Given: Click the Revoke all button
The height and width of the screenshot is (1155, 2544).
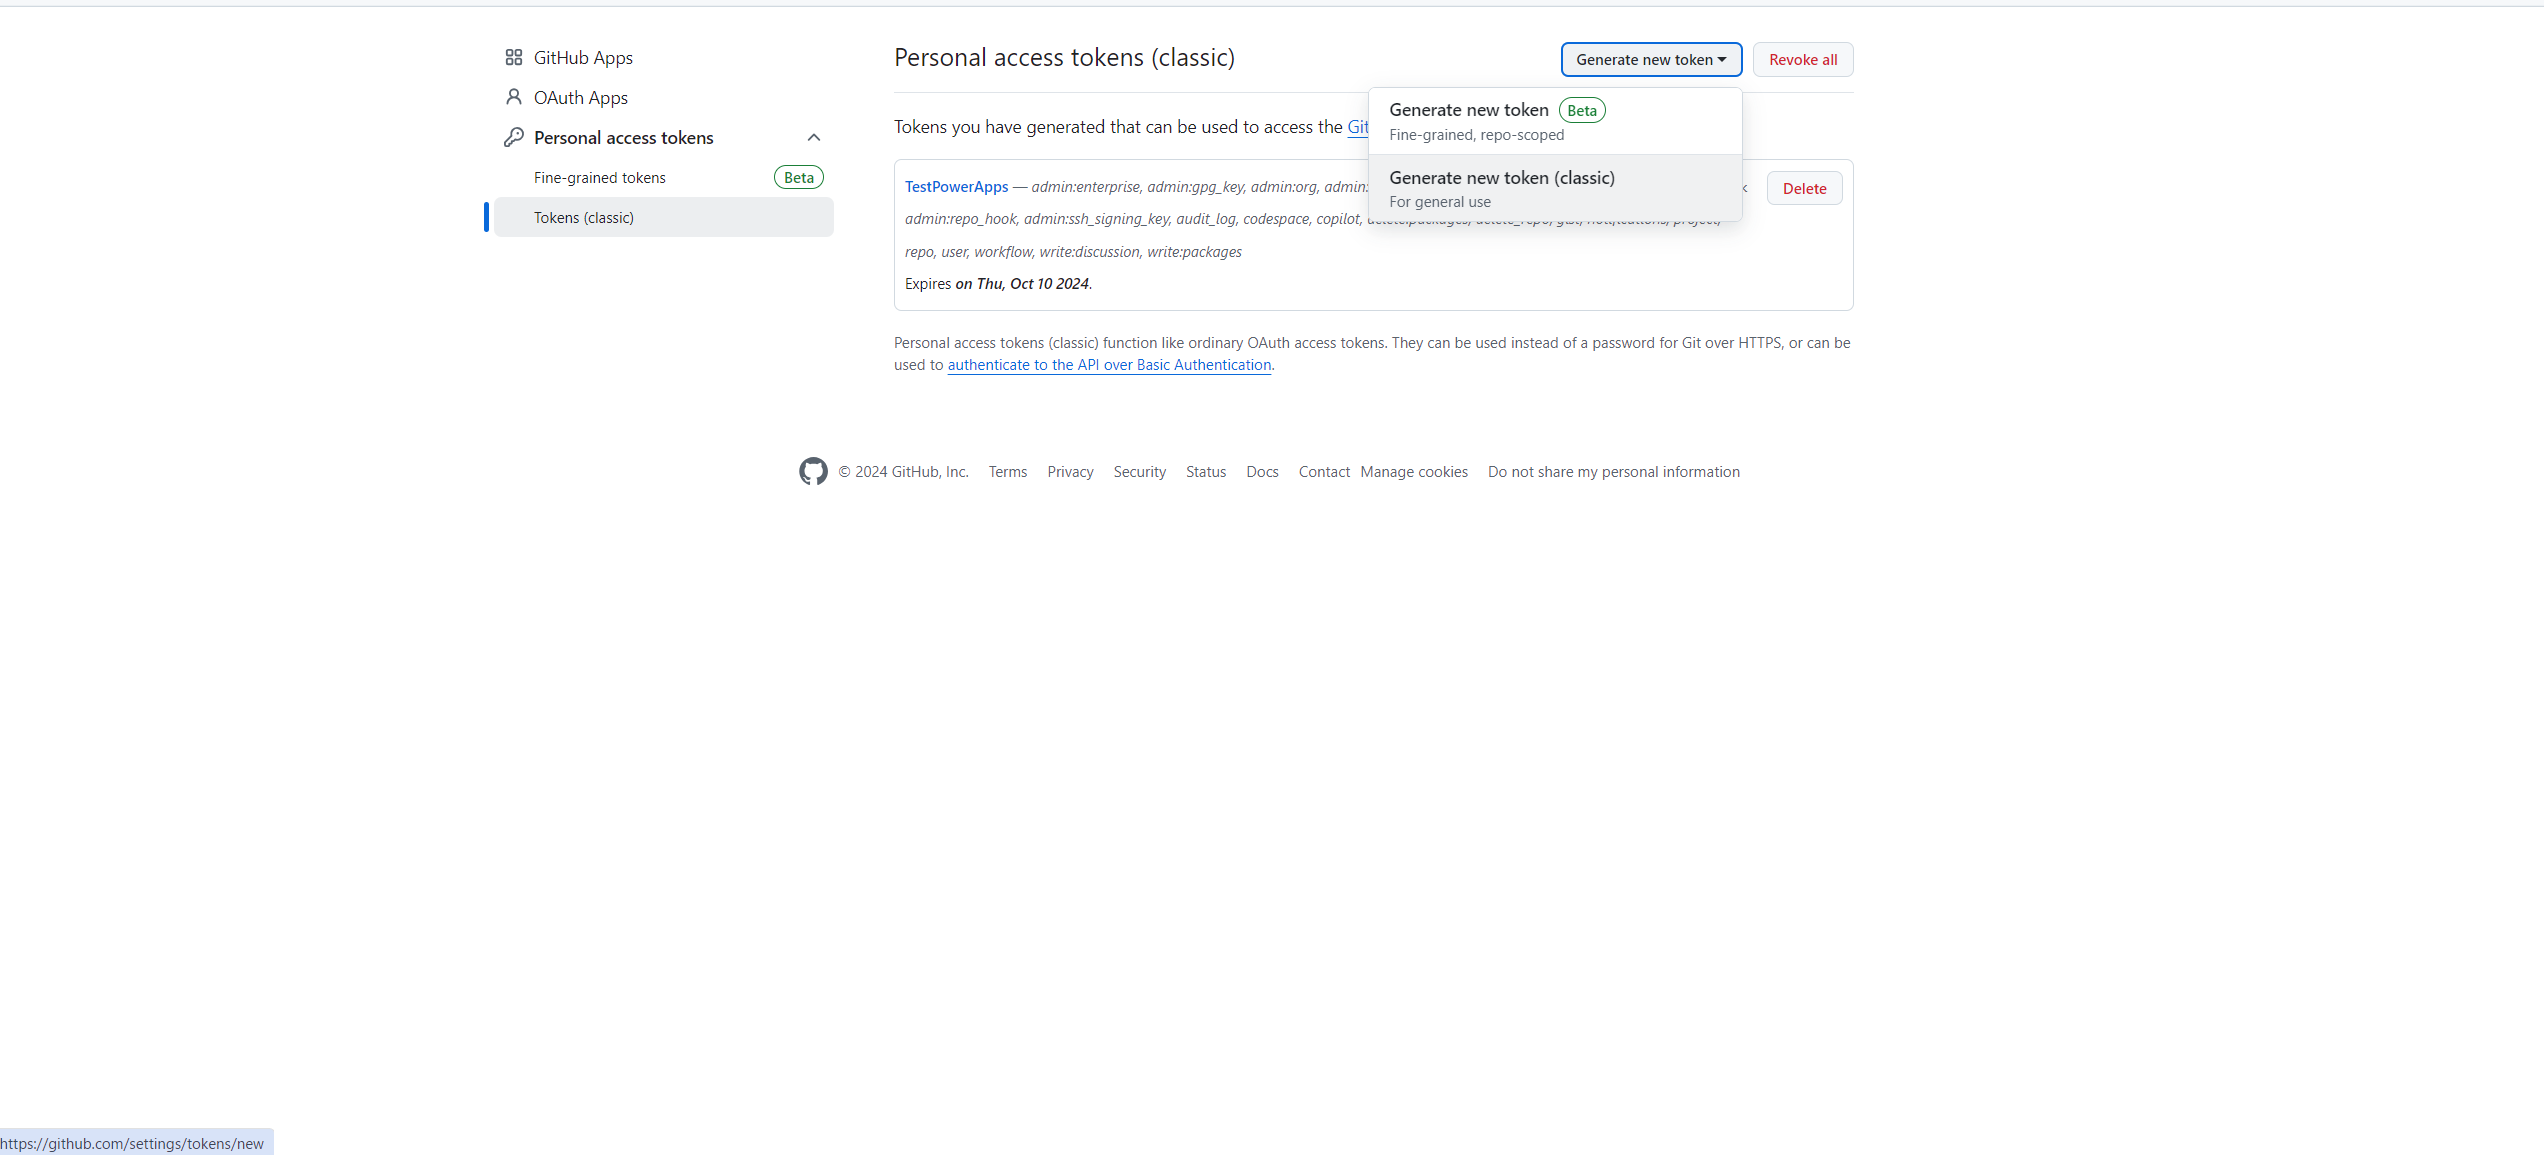Looking at the screenshot, I should coord(1802,59).
